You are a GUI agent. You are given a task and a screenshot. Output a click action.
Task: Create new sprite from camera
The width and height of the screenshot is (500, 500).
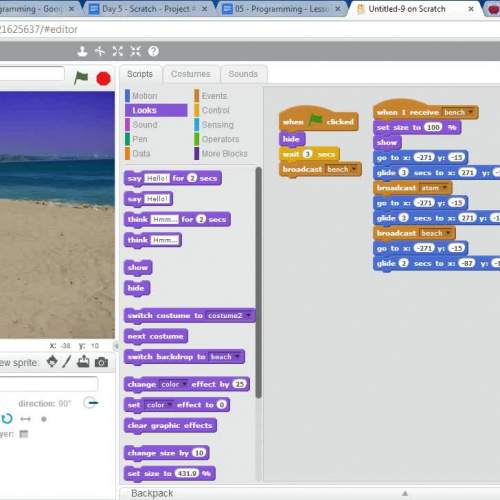click(101, 362)
